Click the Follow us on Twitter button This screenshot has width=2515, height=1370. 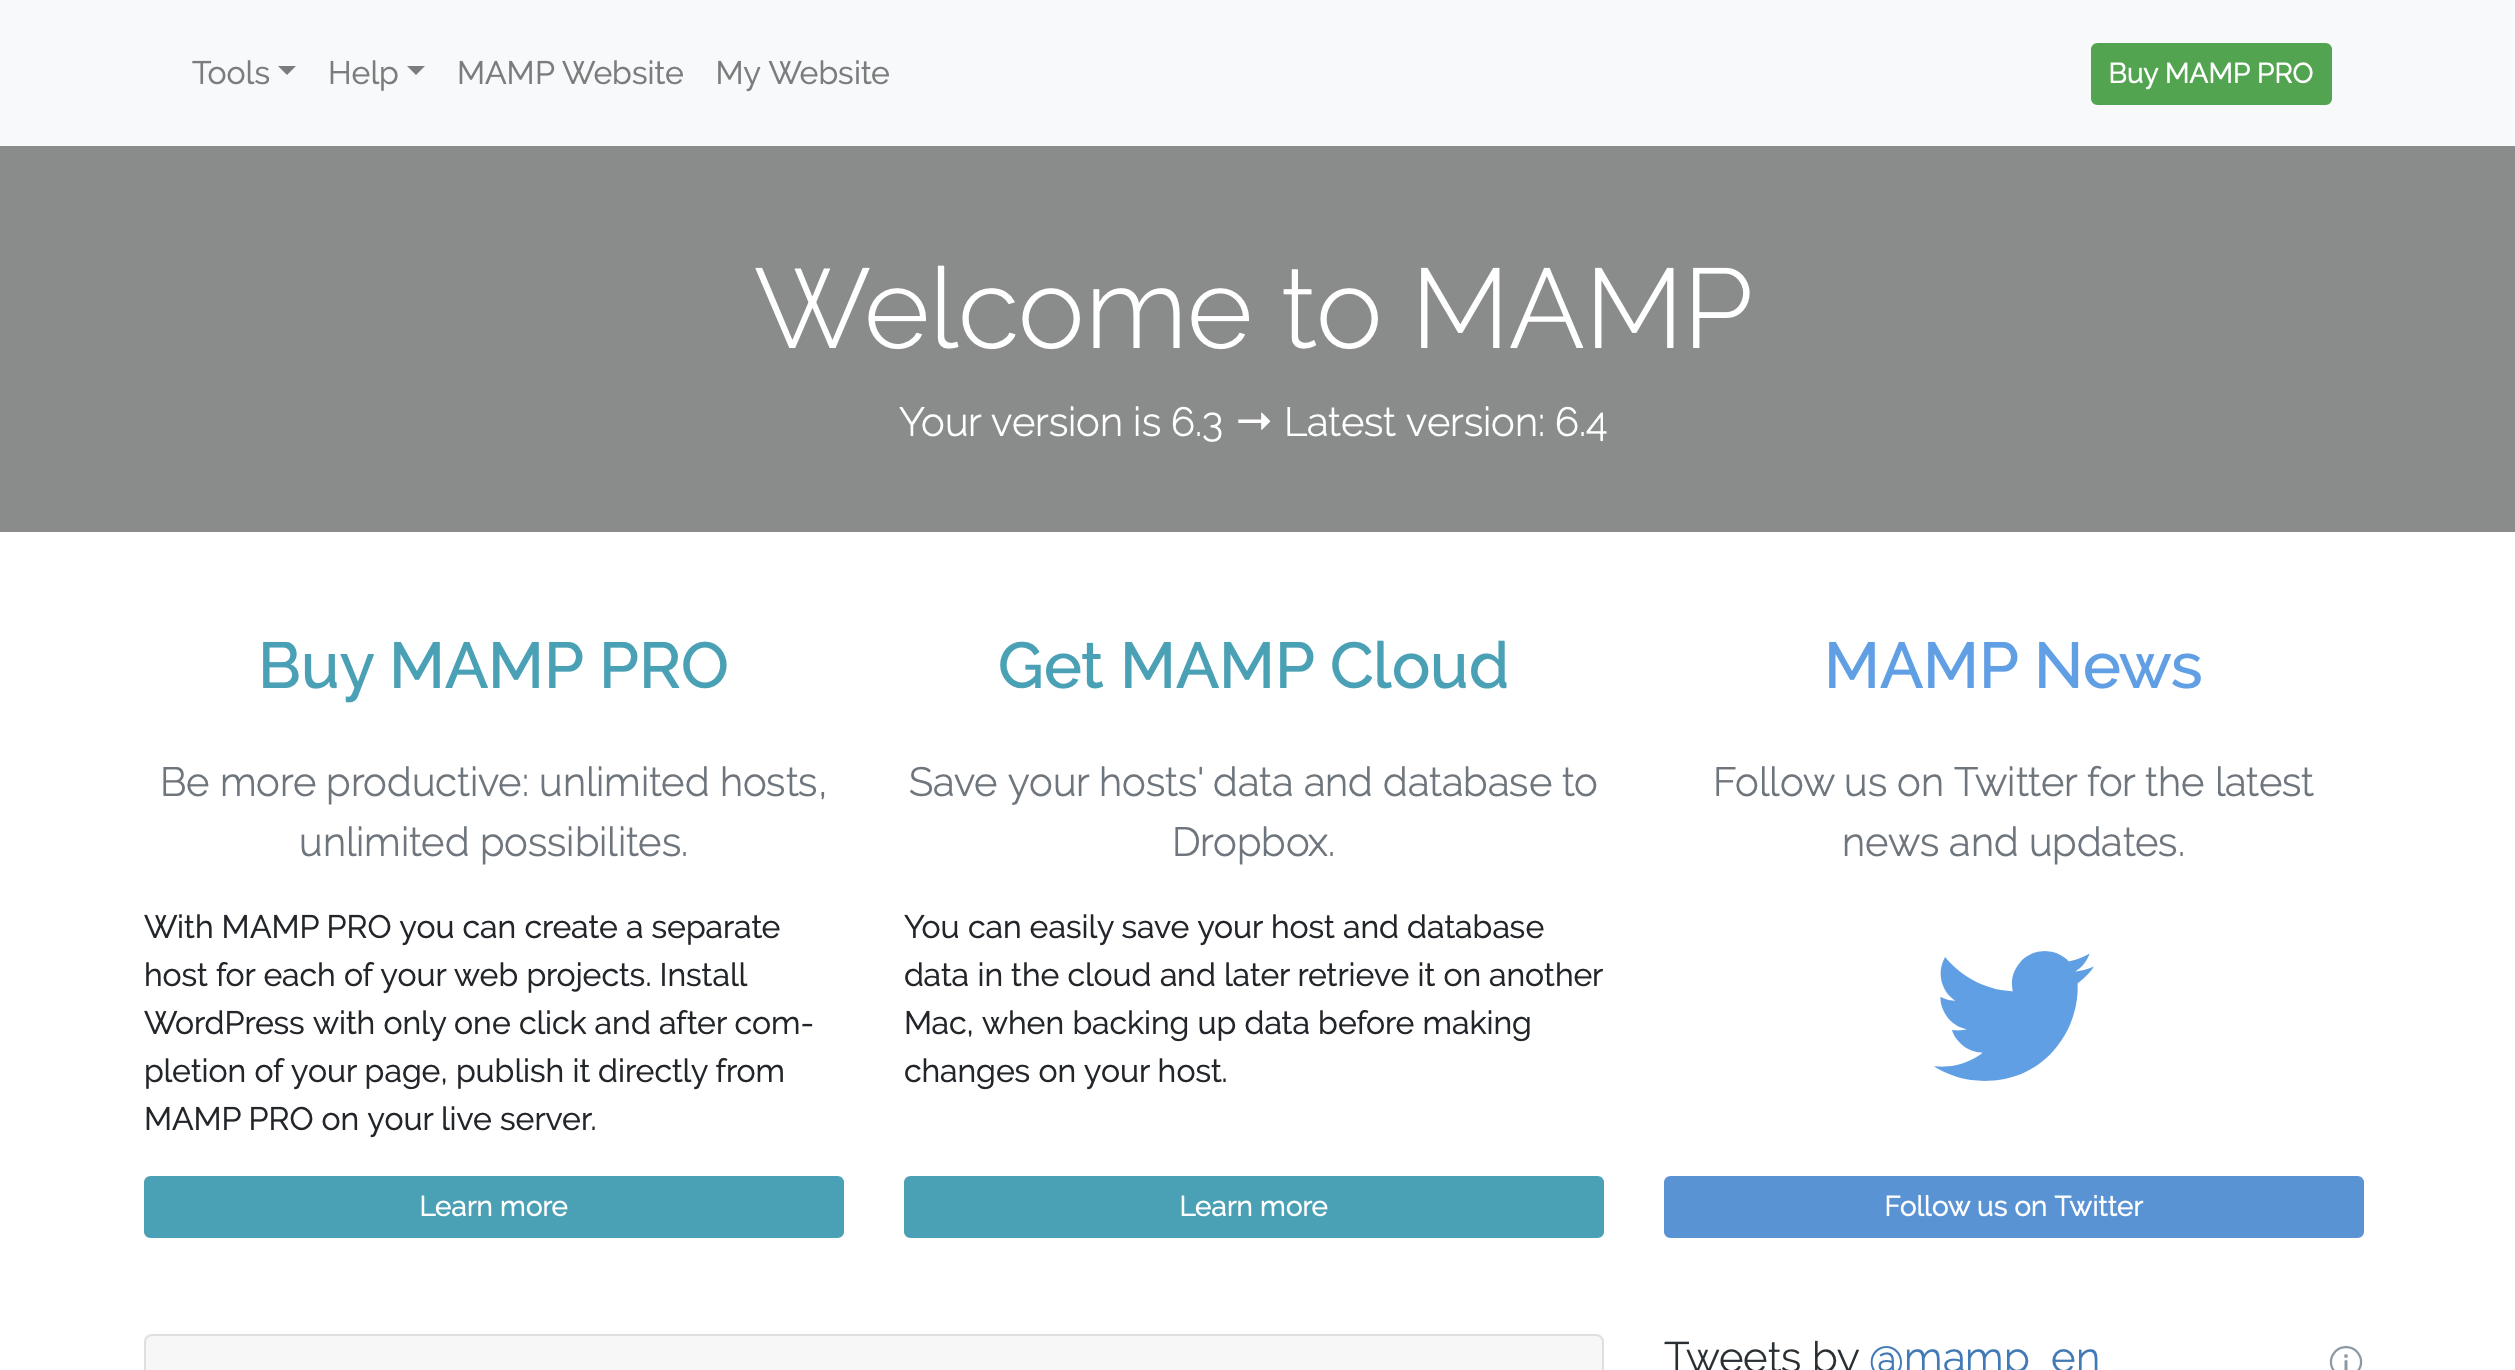pyautogui.click(x=2014, y=1207)
